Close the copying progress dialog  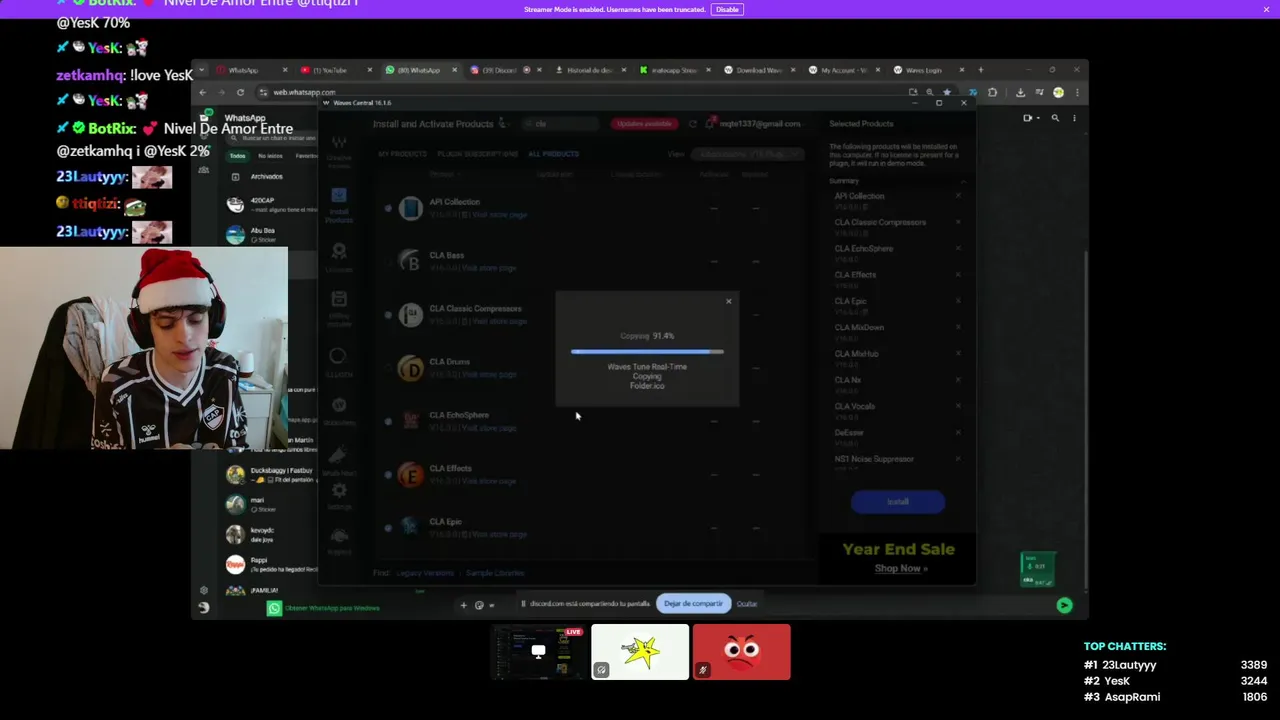point(728,301)
